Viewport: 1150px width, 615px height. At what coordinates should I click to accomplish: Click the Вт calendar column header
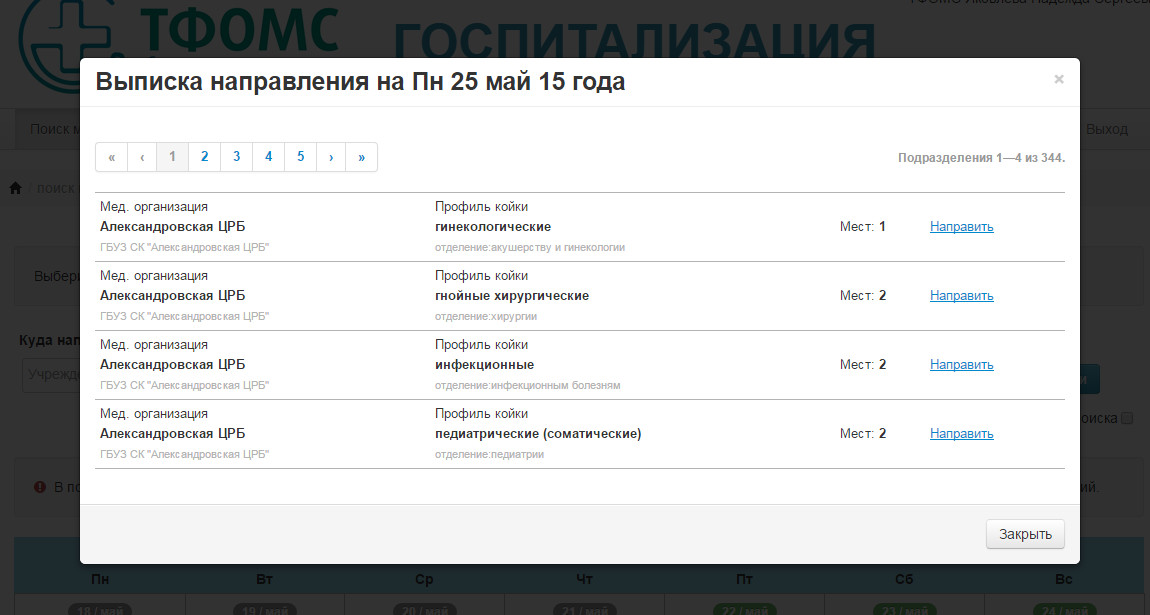[265, 579]
